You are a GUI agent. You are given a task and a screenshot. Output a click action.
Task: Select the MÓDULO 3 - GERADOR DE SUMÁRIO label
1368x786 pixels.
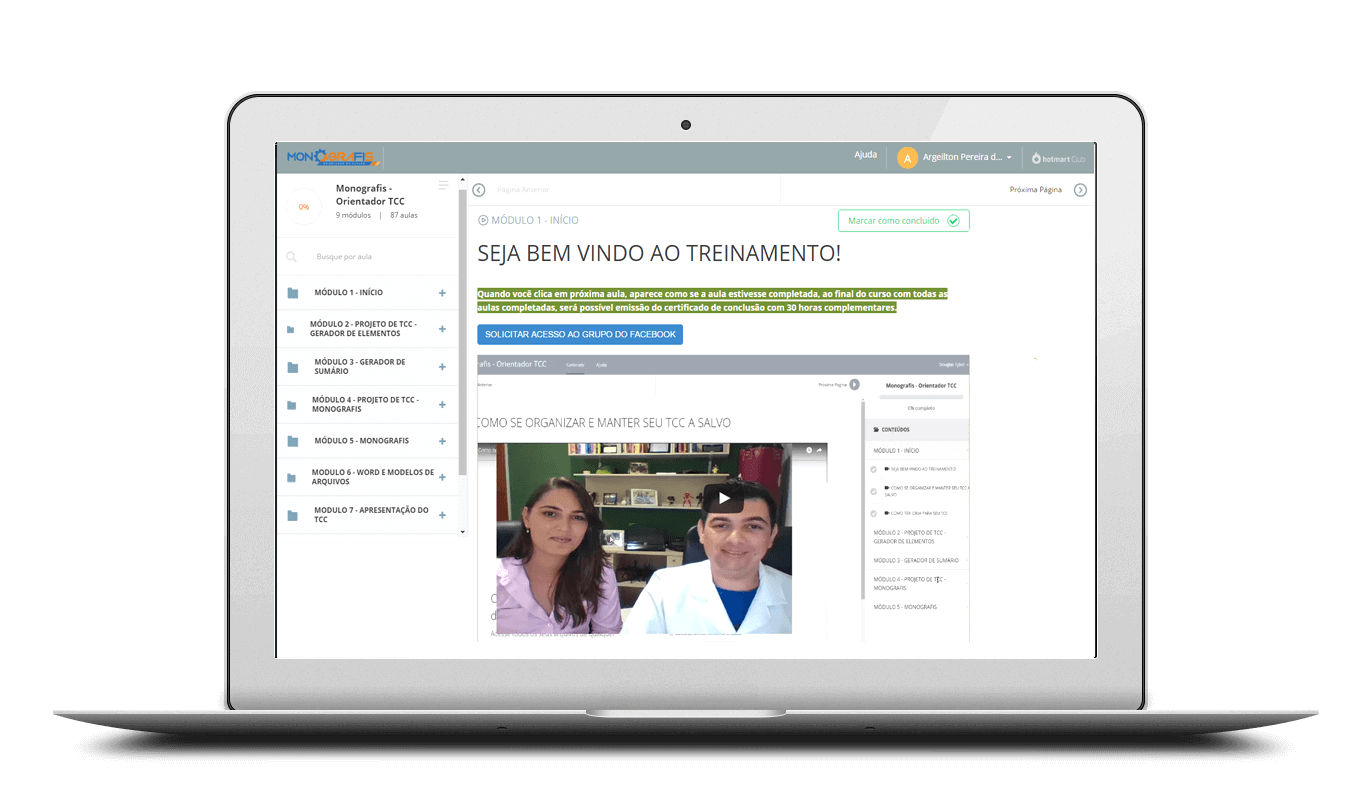click(x=360, y=367)
